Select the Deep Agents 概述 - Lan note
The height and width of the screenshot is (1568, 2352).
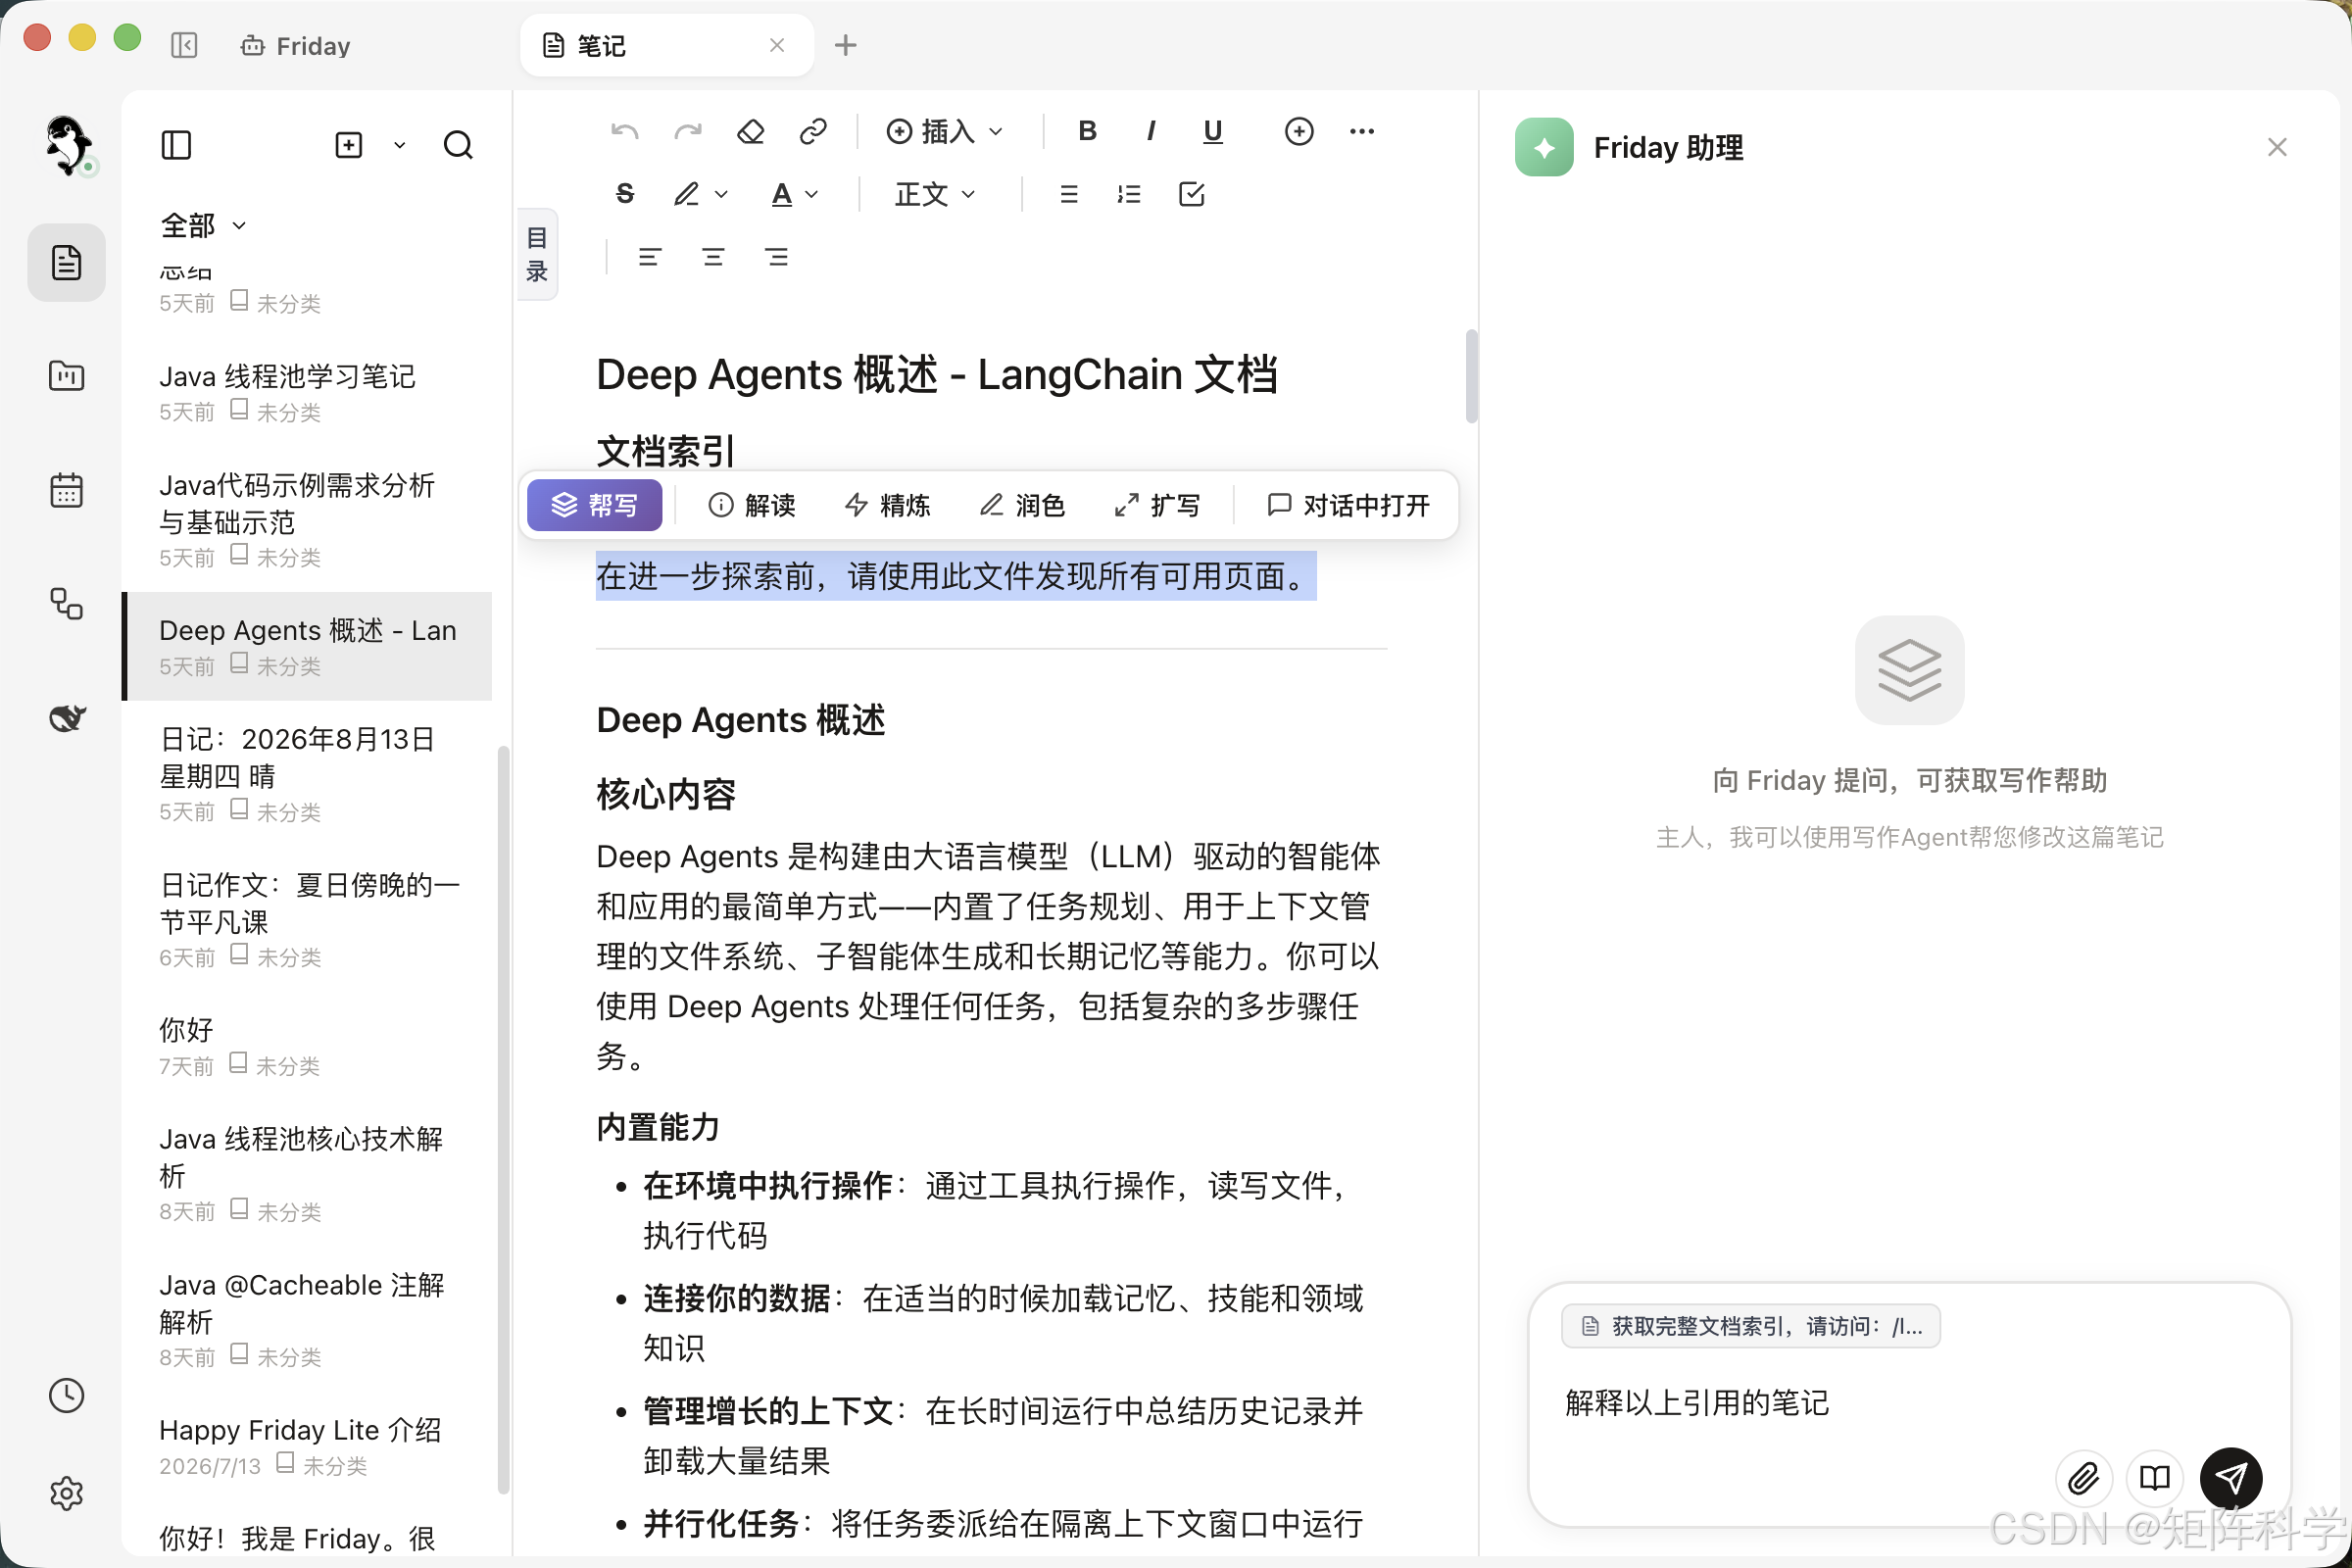point(308,646)
